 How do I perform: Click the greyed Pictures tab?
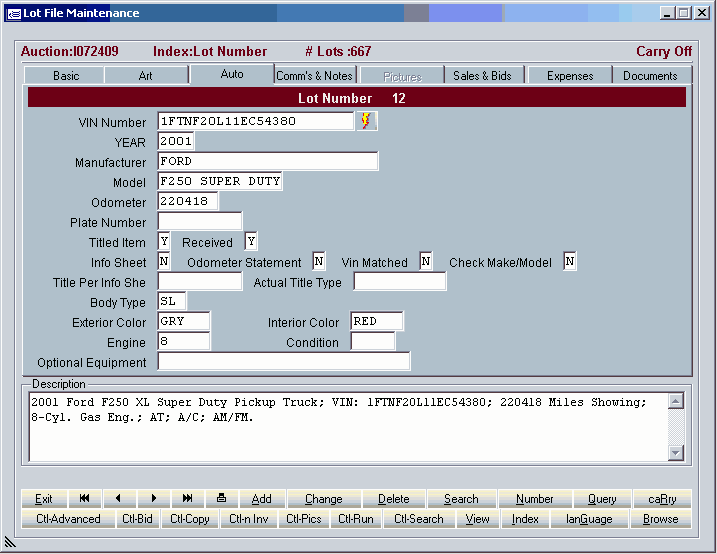pos(402,76)
